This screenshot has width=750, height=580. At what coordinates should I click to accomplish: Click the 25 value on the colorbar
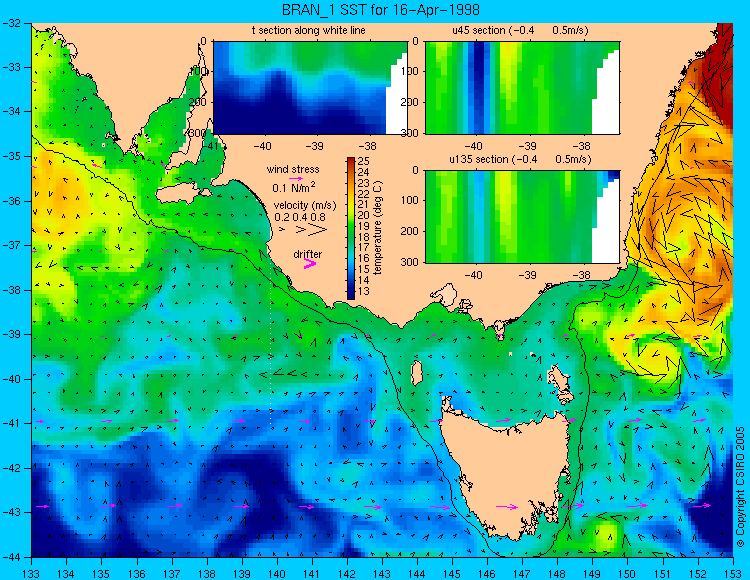364,161
